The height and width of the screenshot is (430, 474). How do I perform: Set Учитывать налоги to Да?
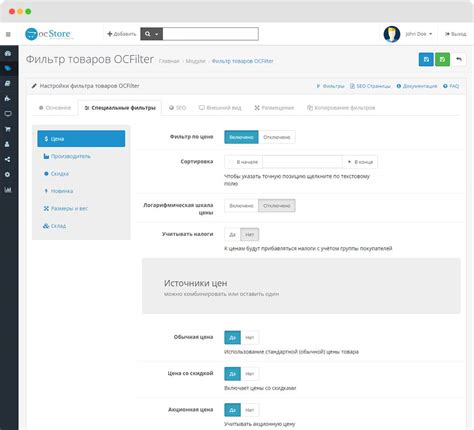pos(232,235)
